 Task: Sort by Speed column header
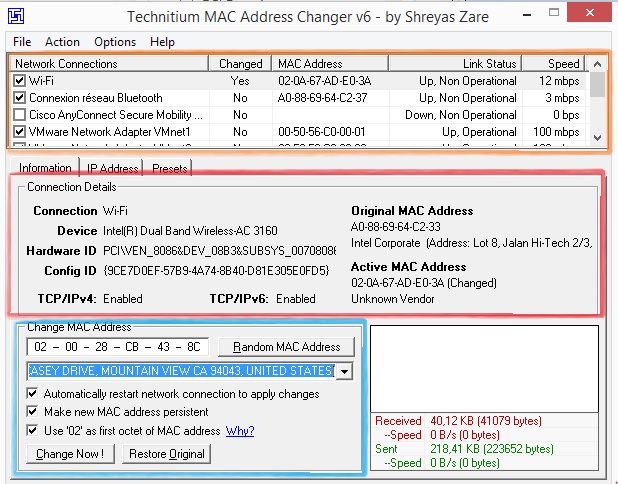pos(554,63)
